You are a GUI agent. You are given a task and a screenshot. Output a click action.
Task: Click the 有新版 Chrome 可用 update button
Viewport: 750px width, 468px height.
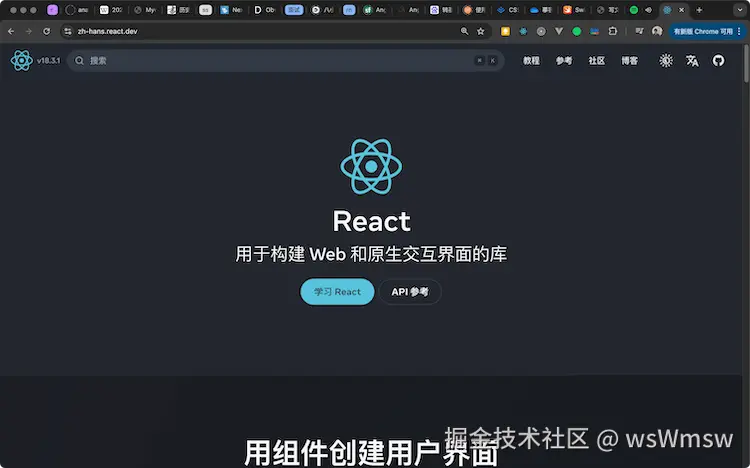pos(703,31)
